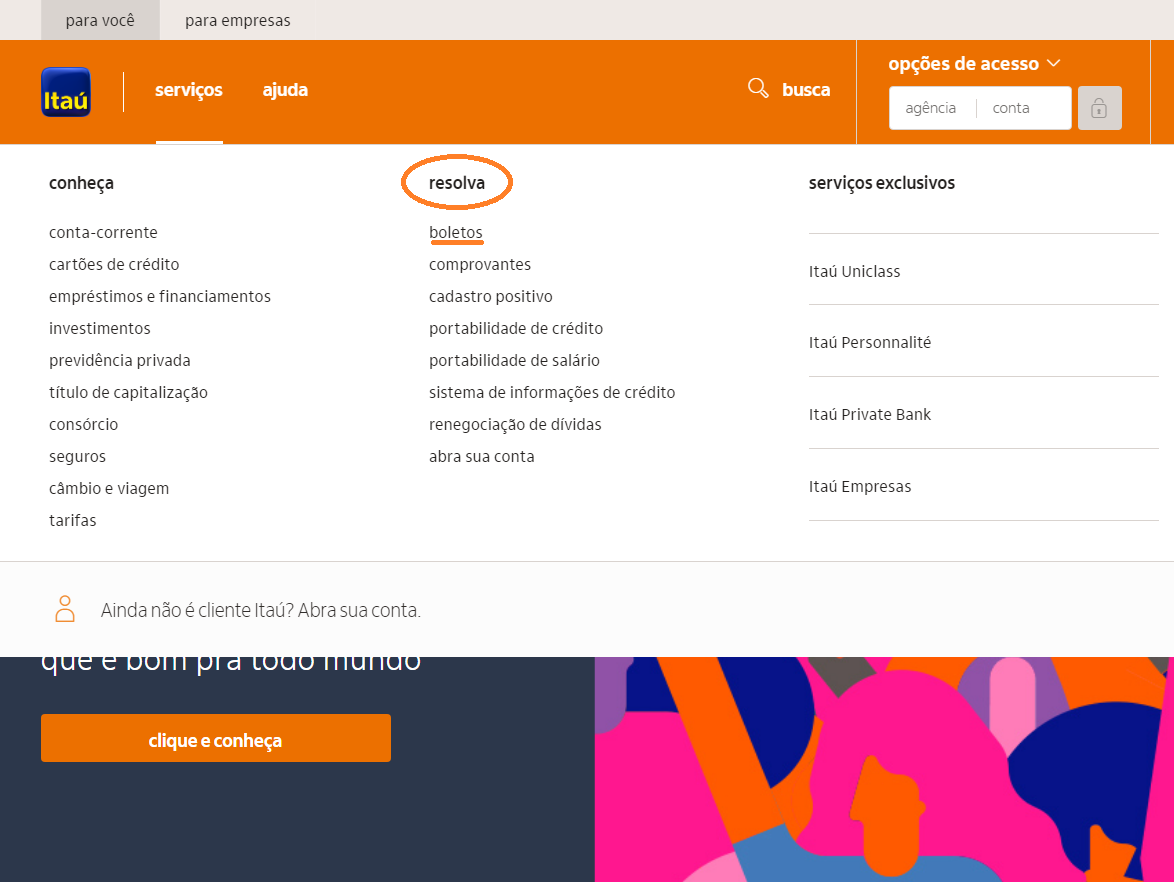Click the conheça column heading
This screenshot has width=1174, height=882.
[x=81, y=183]
